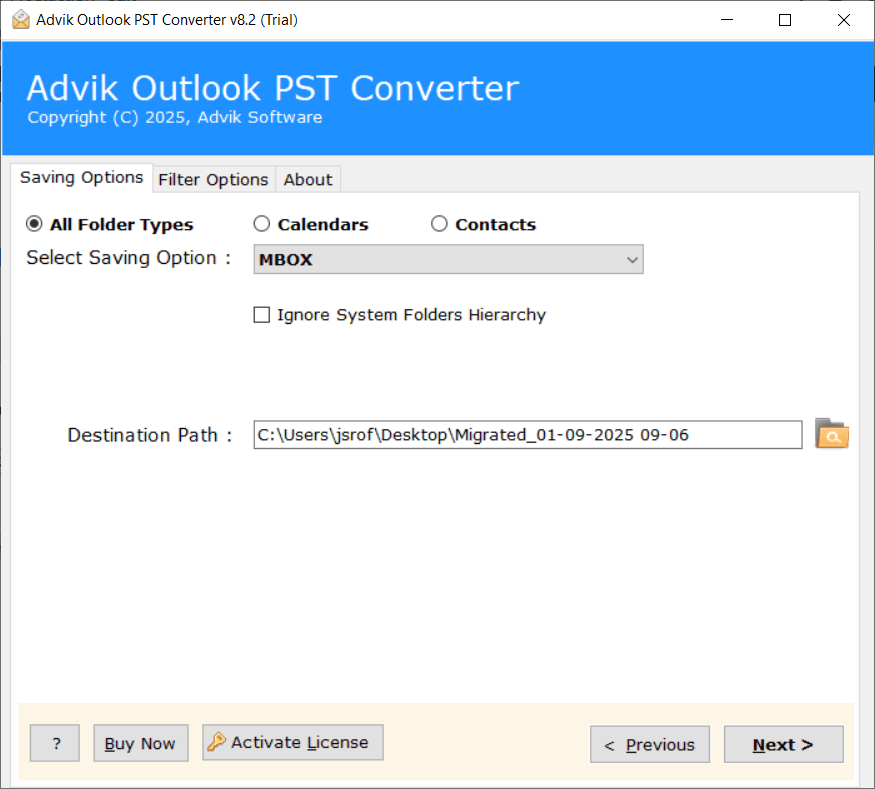Viewport: 875px width, 789px height.
Task: Click the Activate License button
Action: pyautogui.click(x=293, y=742)
